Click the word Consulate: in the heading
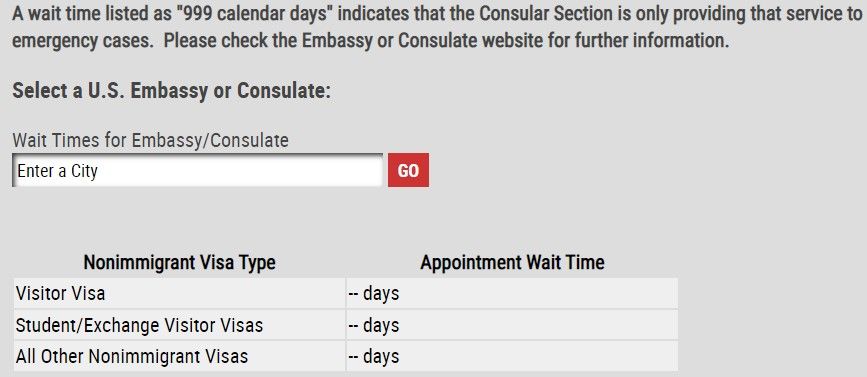Viewport: 867px width, 377px height. tap(284, 91)
